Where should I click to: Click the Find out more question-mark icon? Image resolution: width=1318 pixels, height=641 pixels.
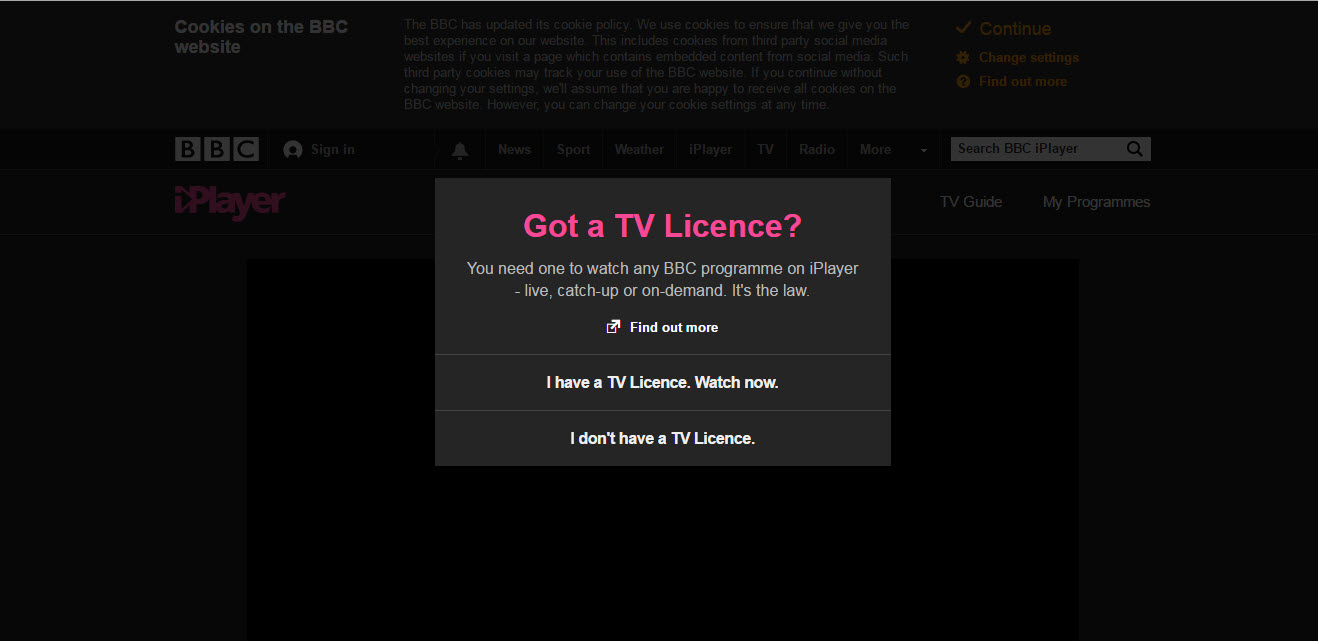coord(963,82)
